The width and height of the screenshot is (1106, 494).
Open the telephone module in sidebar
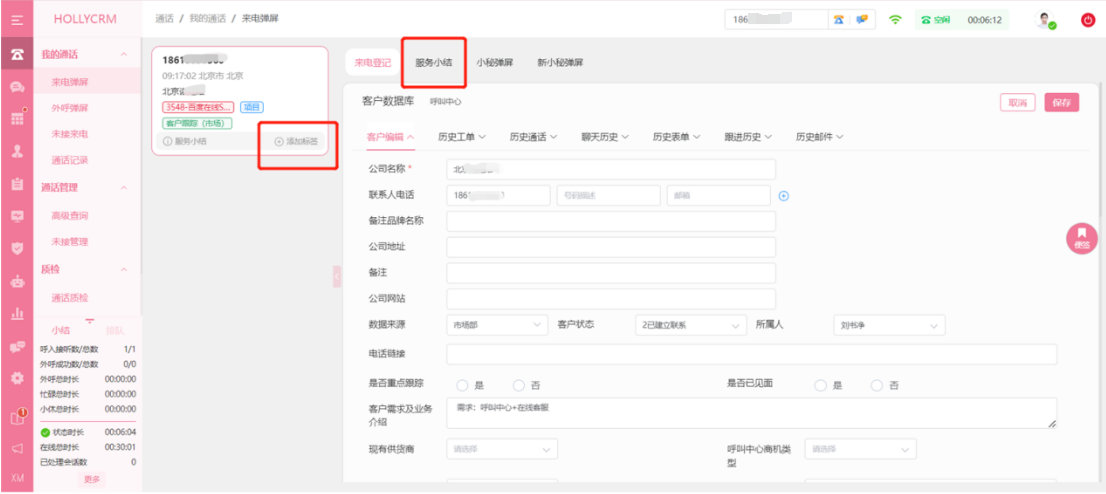[x=17, y=54]
